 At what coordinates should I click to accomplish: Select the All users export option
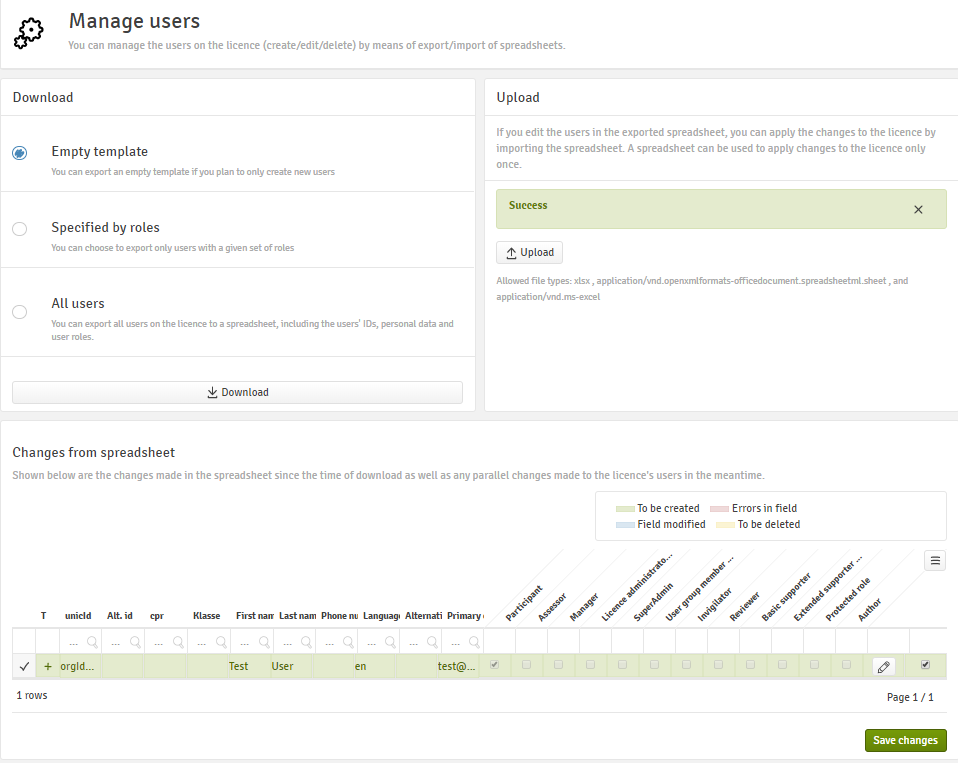20,312
